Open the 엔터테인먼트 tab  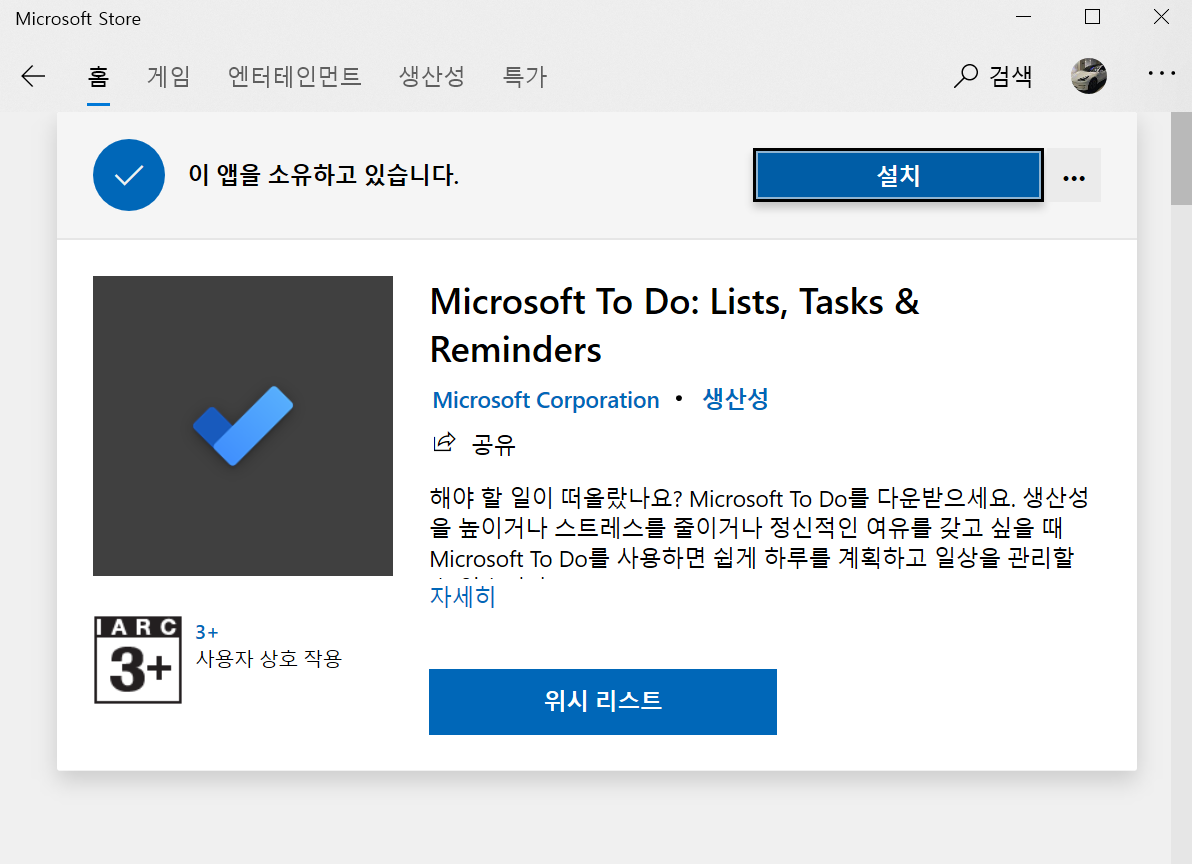(294, 76)
